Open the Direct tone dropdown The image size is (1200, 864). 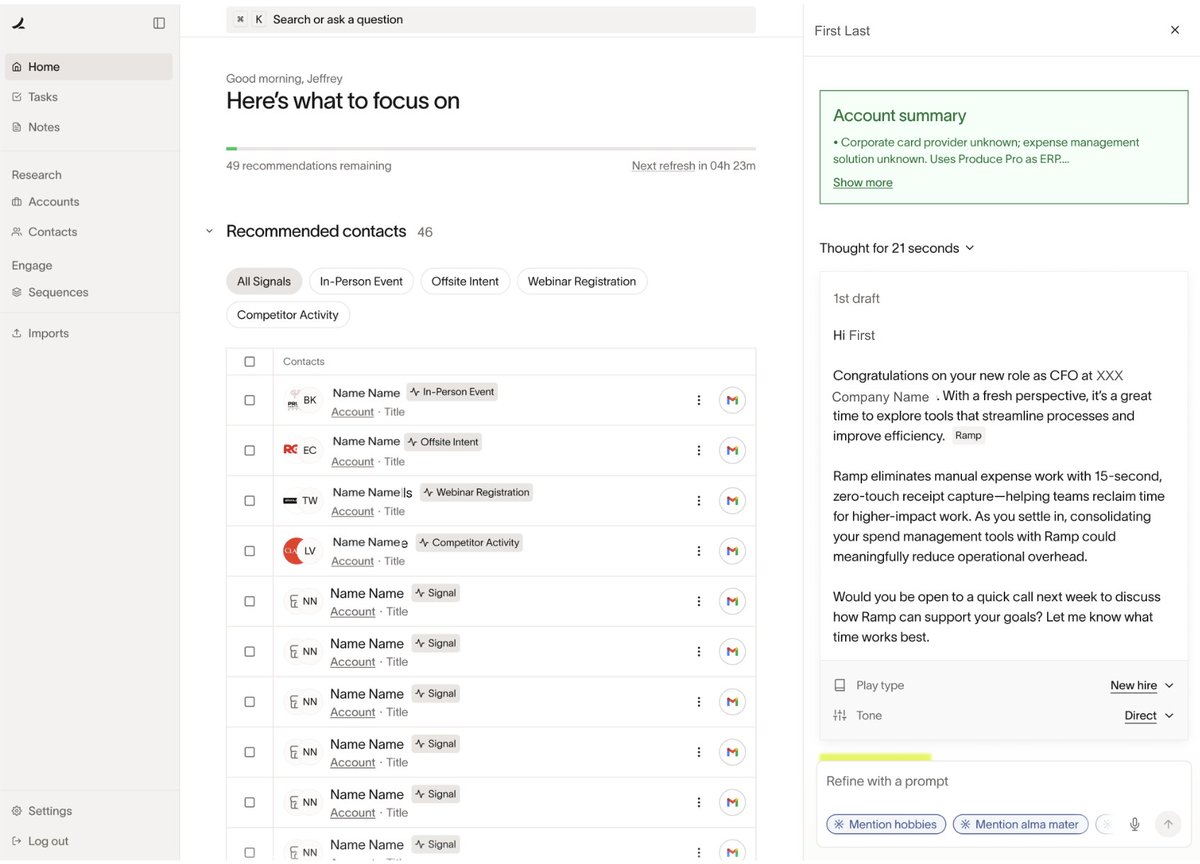tap(1149, 715)
